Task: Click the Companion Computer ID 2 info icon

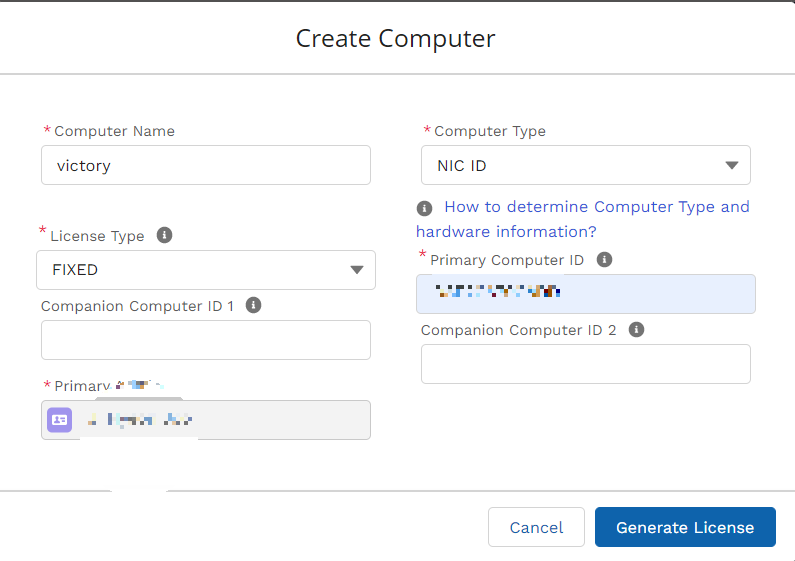Action: coord(636,330)
